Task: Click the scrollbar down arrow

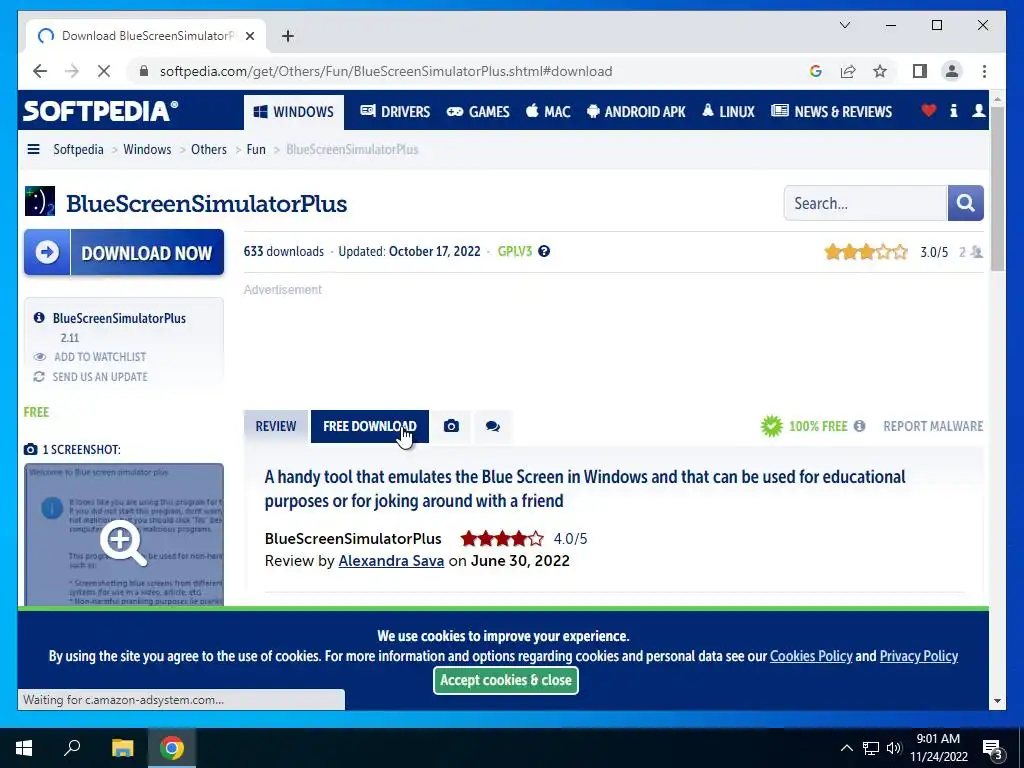Action: click(997, 701)
